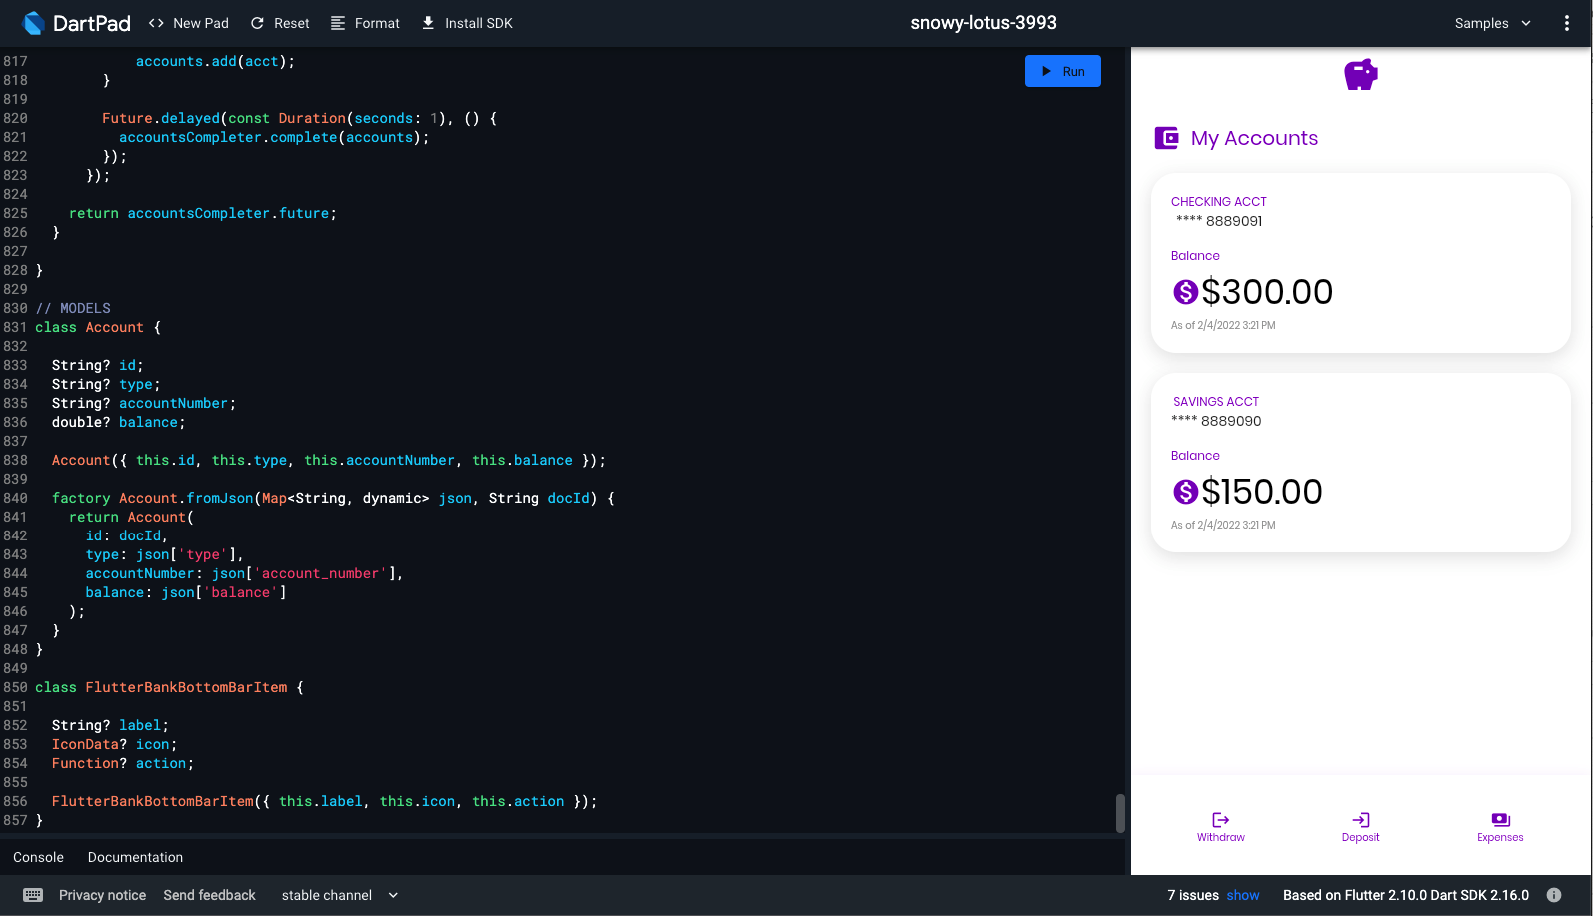The width and height of the screenshot is (1593, 916).
Task: Click the '// MODELS' comment line
Action: click(x=73, y=308)
